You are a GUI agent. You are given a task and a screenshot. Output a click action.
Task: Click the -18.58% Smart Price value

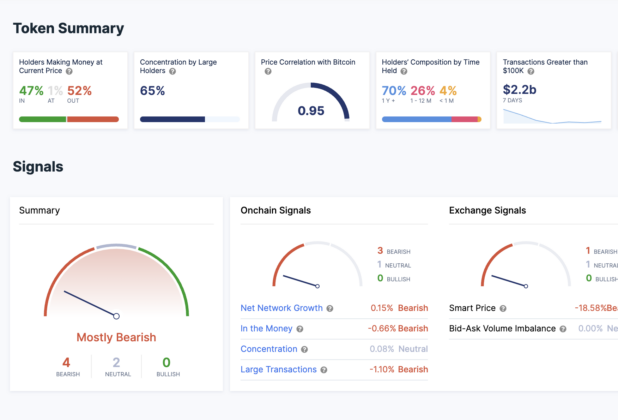click(590, 308)
